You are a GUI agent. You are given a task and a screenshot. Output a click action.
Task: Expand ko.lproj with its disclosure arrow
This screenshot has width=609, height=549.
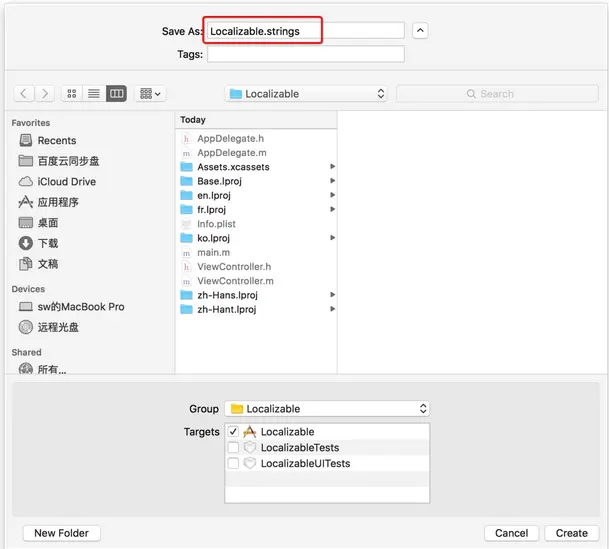pos(332,238)
